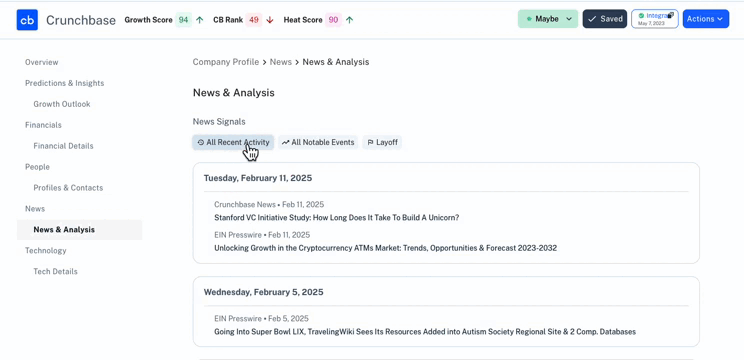This screenshot has width=744, height=360.
Task: Click the CB Rank down arrow icon
Action: point(270,20)
